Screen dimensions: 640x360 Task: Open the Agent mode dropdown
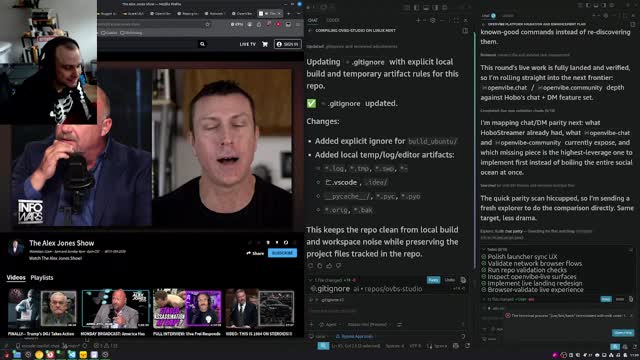(x=330, y=324)
